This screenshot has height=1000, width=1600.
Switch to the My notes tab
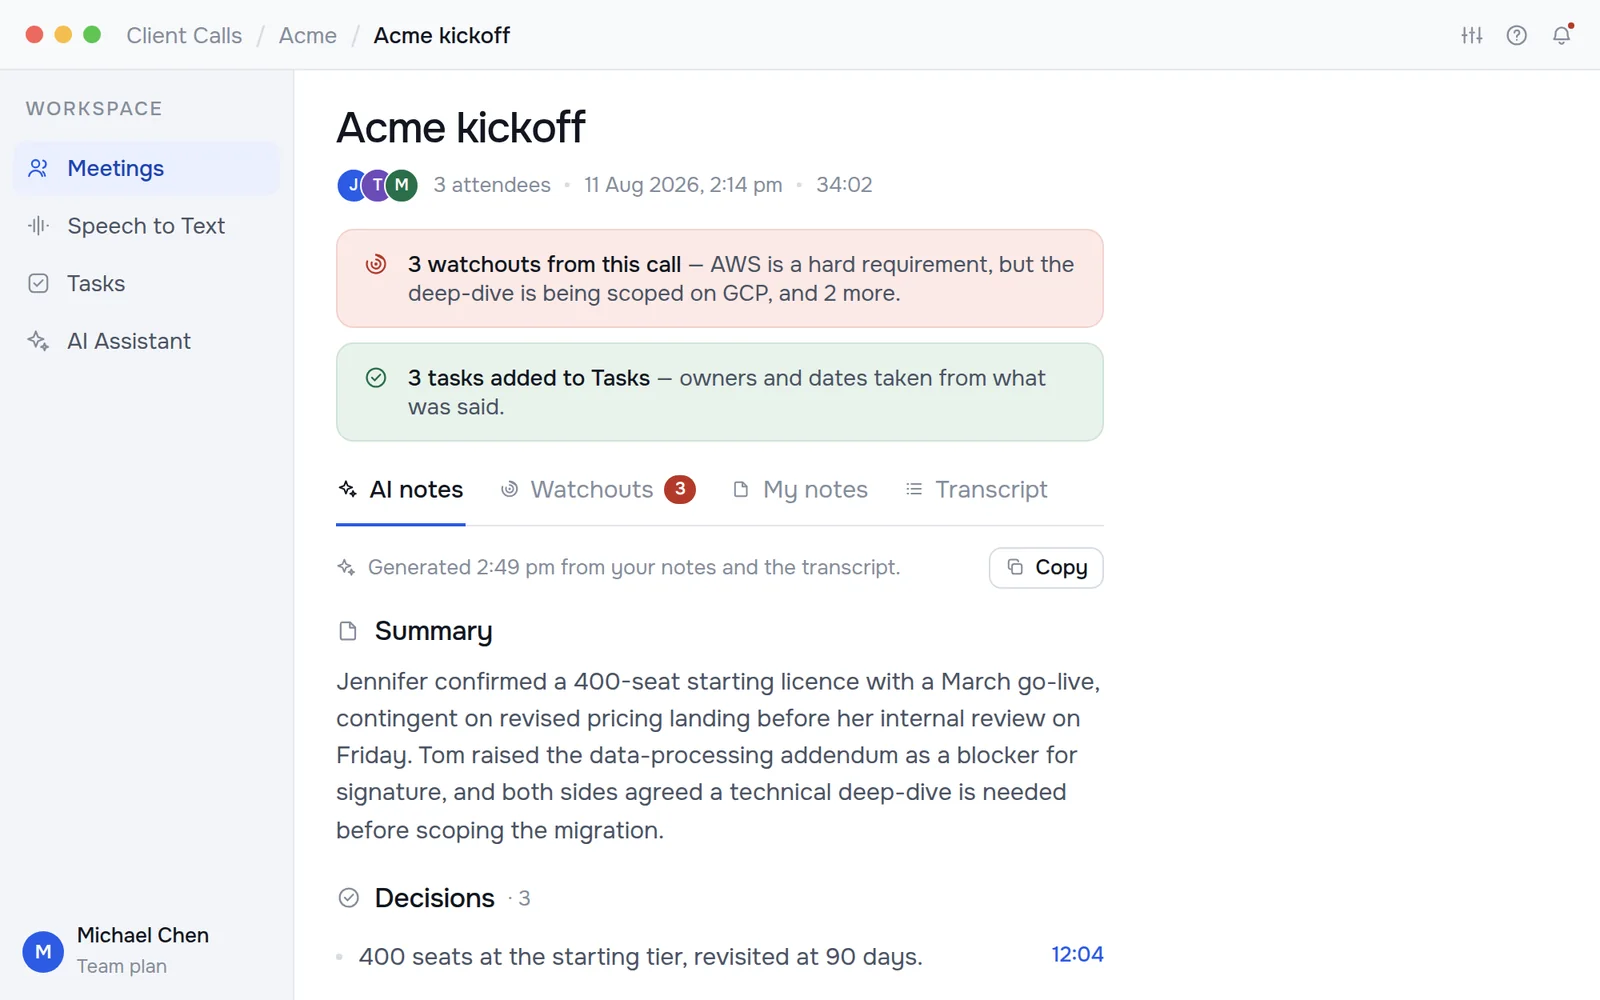(x=800, y=490)
